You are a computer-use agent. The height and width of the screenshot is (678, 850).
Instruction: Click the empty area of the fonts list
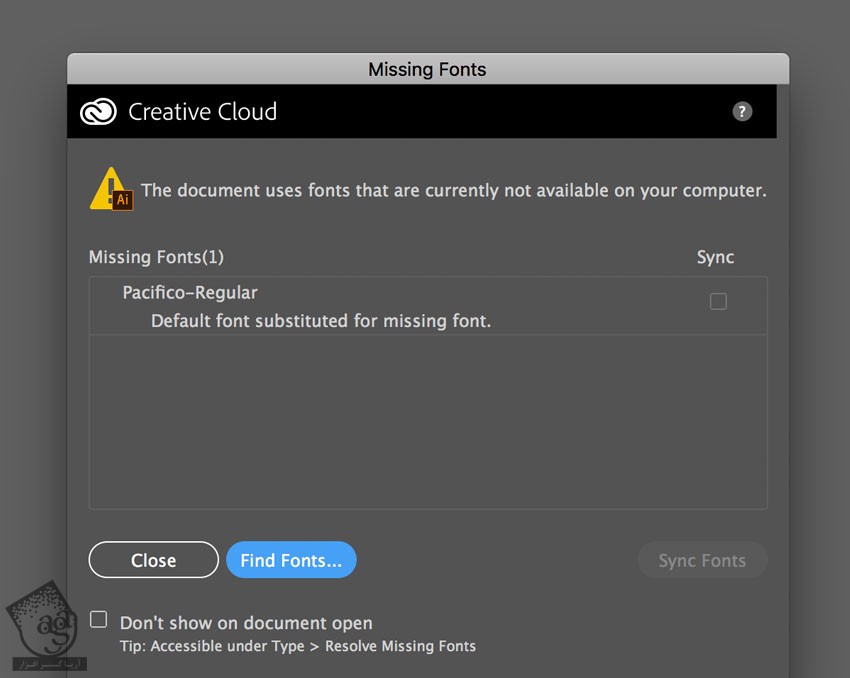(x=427, y=422)
